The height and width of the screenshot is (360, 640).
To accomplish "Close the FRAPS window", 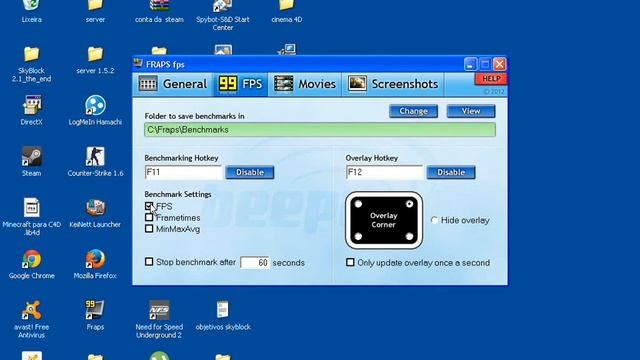I will click(500, 64).
